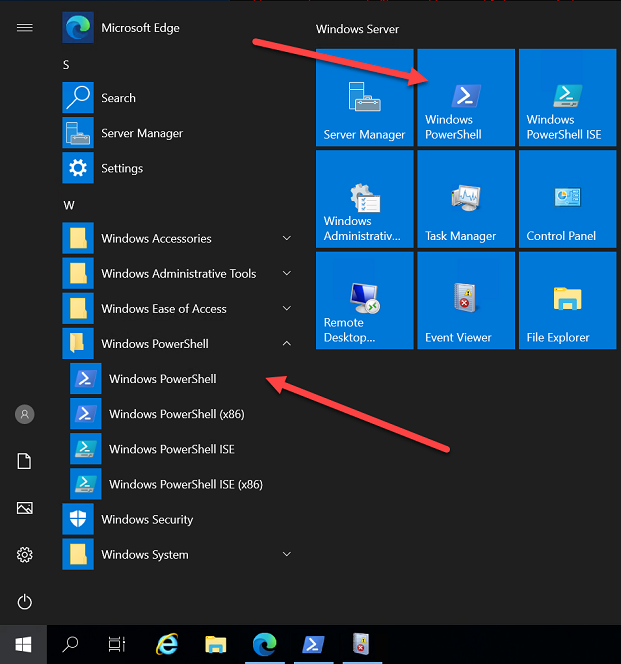Click the Search app magnifier icon
Viewport: 621px width, 664px height.
tap(78, 98)
